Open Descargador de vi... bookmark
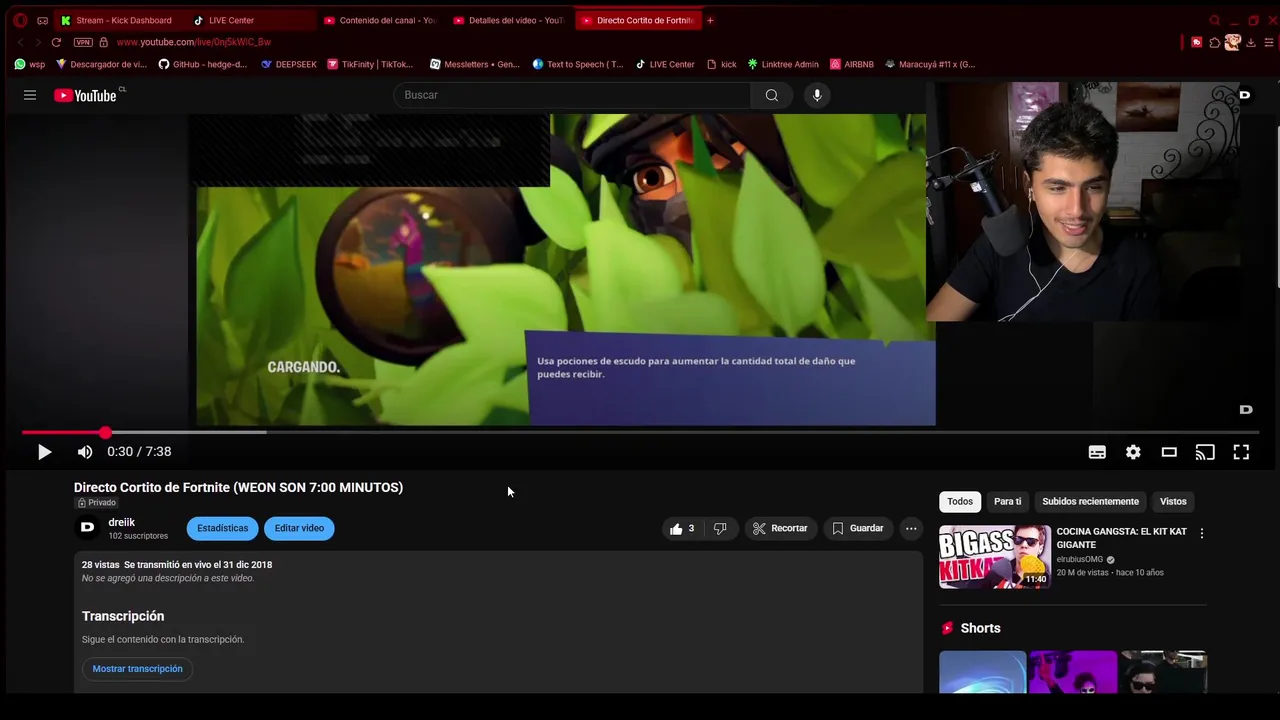This screenshot has width=1280, height=720. [x=102, y=64]
